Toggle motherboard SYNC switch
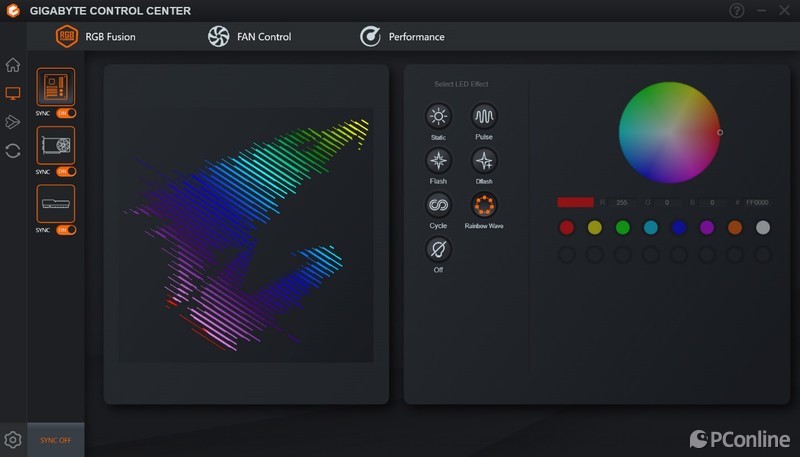Screen dimensions: 800x457 point(66,113)
